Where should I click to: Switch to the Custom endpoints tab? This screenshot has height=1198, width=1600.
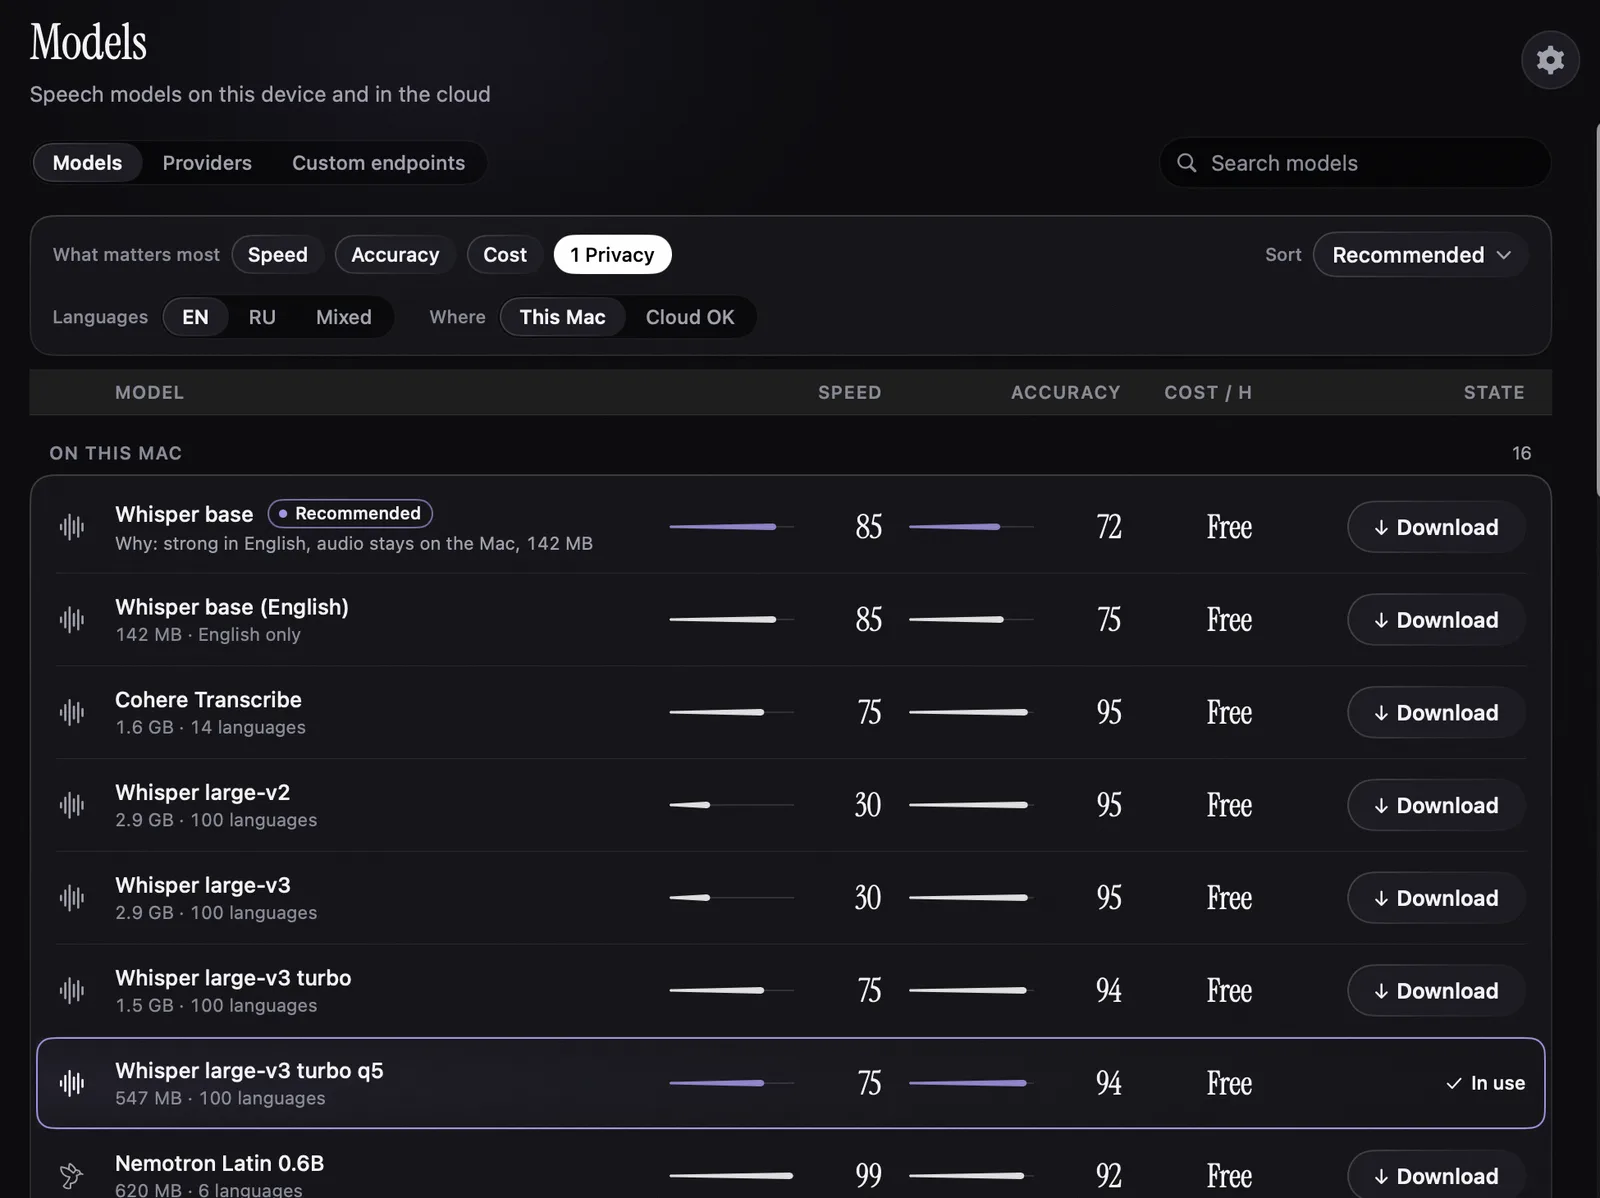click(x=378, y=163)
